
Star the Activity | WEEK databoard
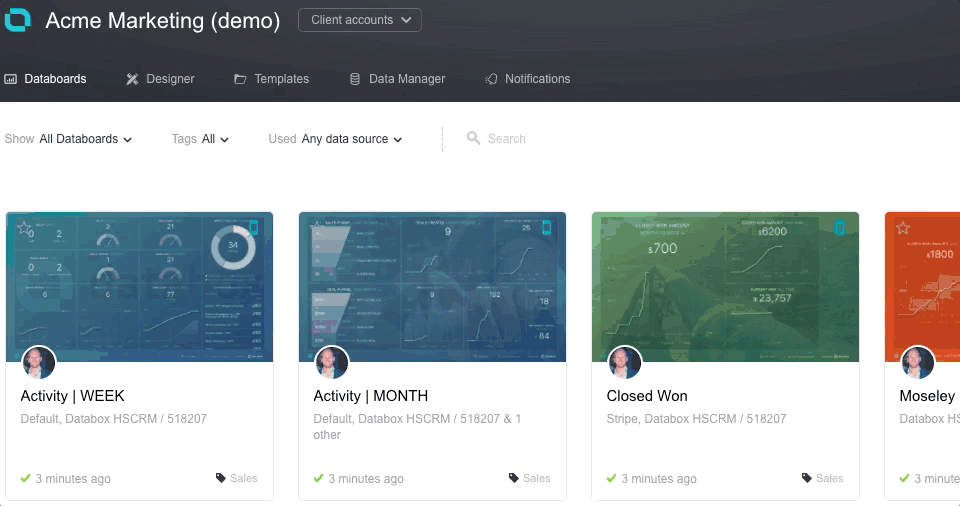(x=25, y=229)
